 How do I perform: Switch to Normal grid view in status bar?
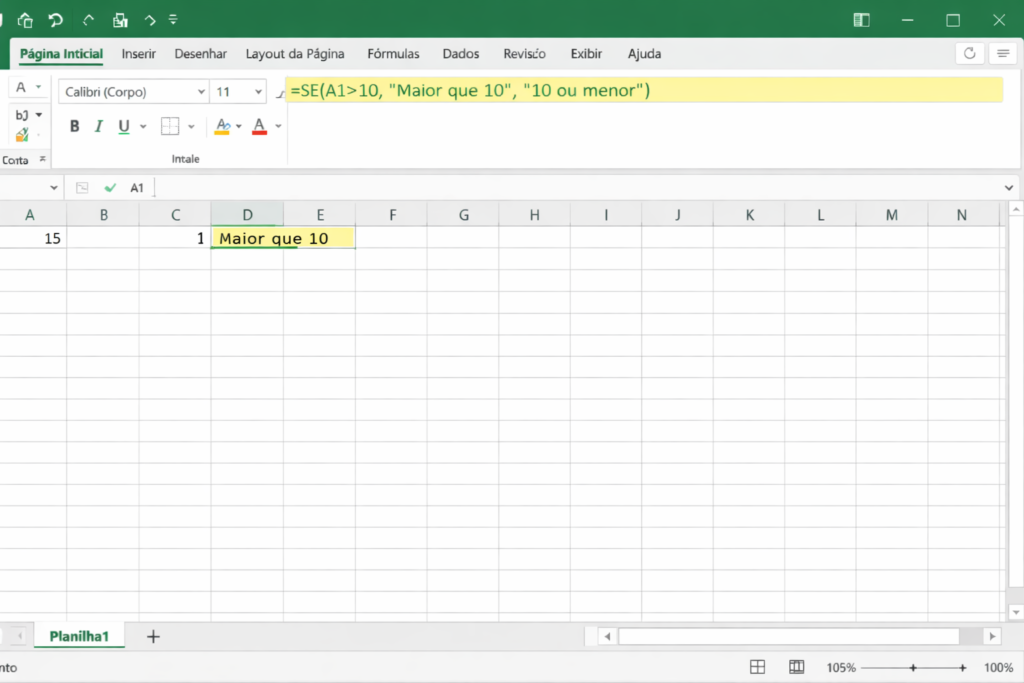pos(758,667)
